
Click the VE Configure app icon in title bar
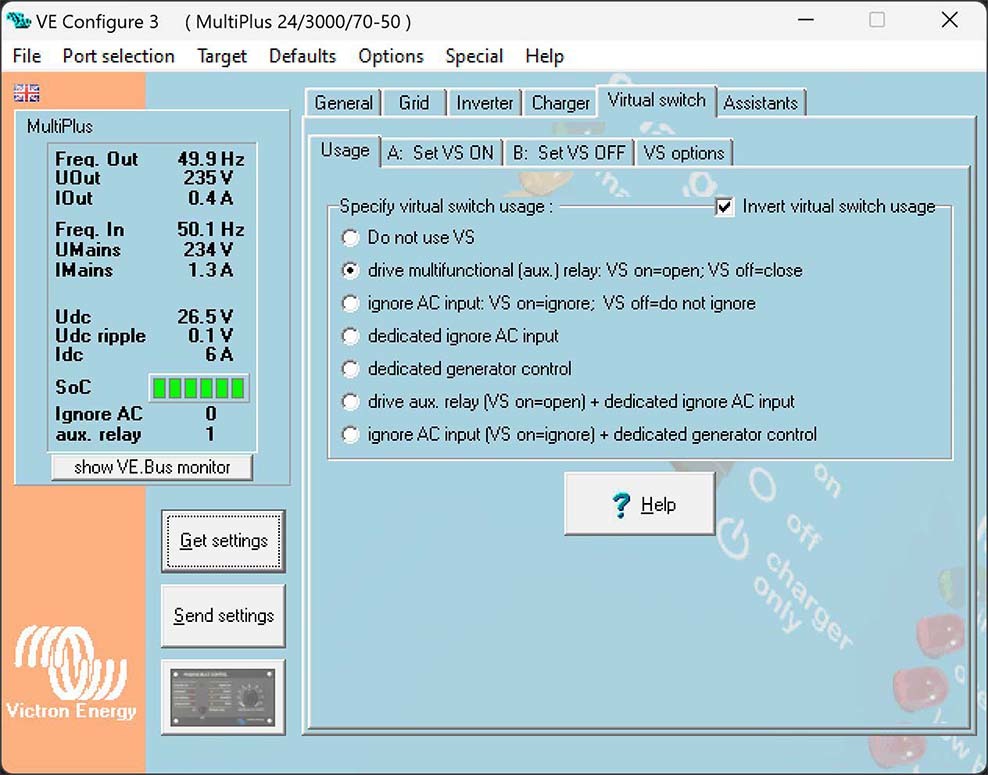click(18, 21)
